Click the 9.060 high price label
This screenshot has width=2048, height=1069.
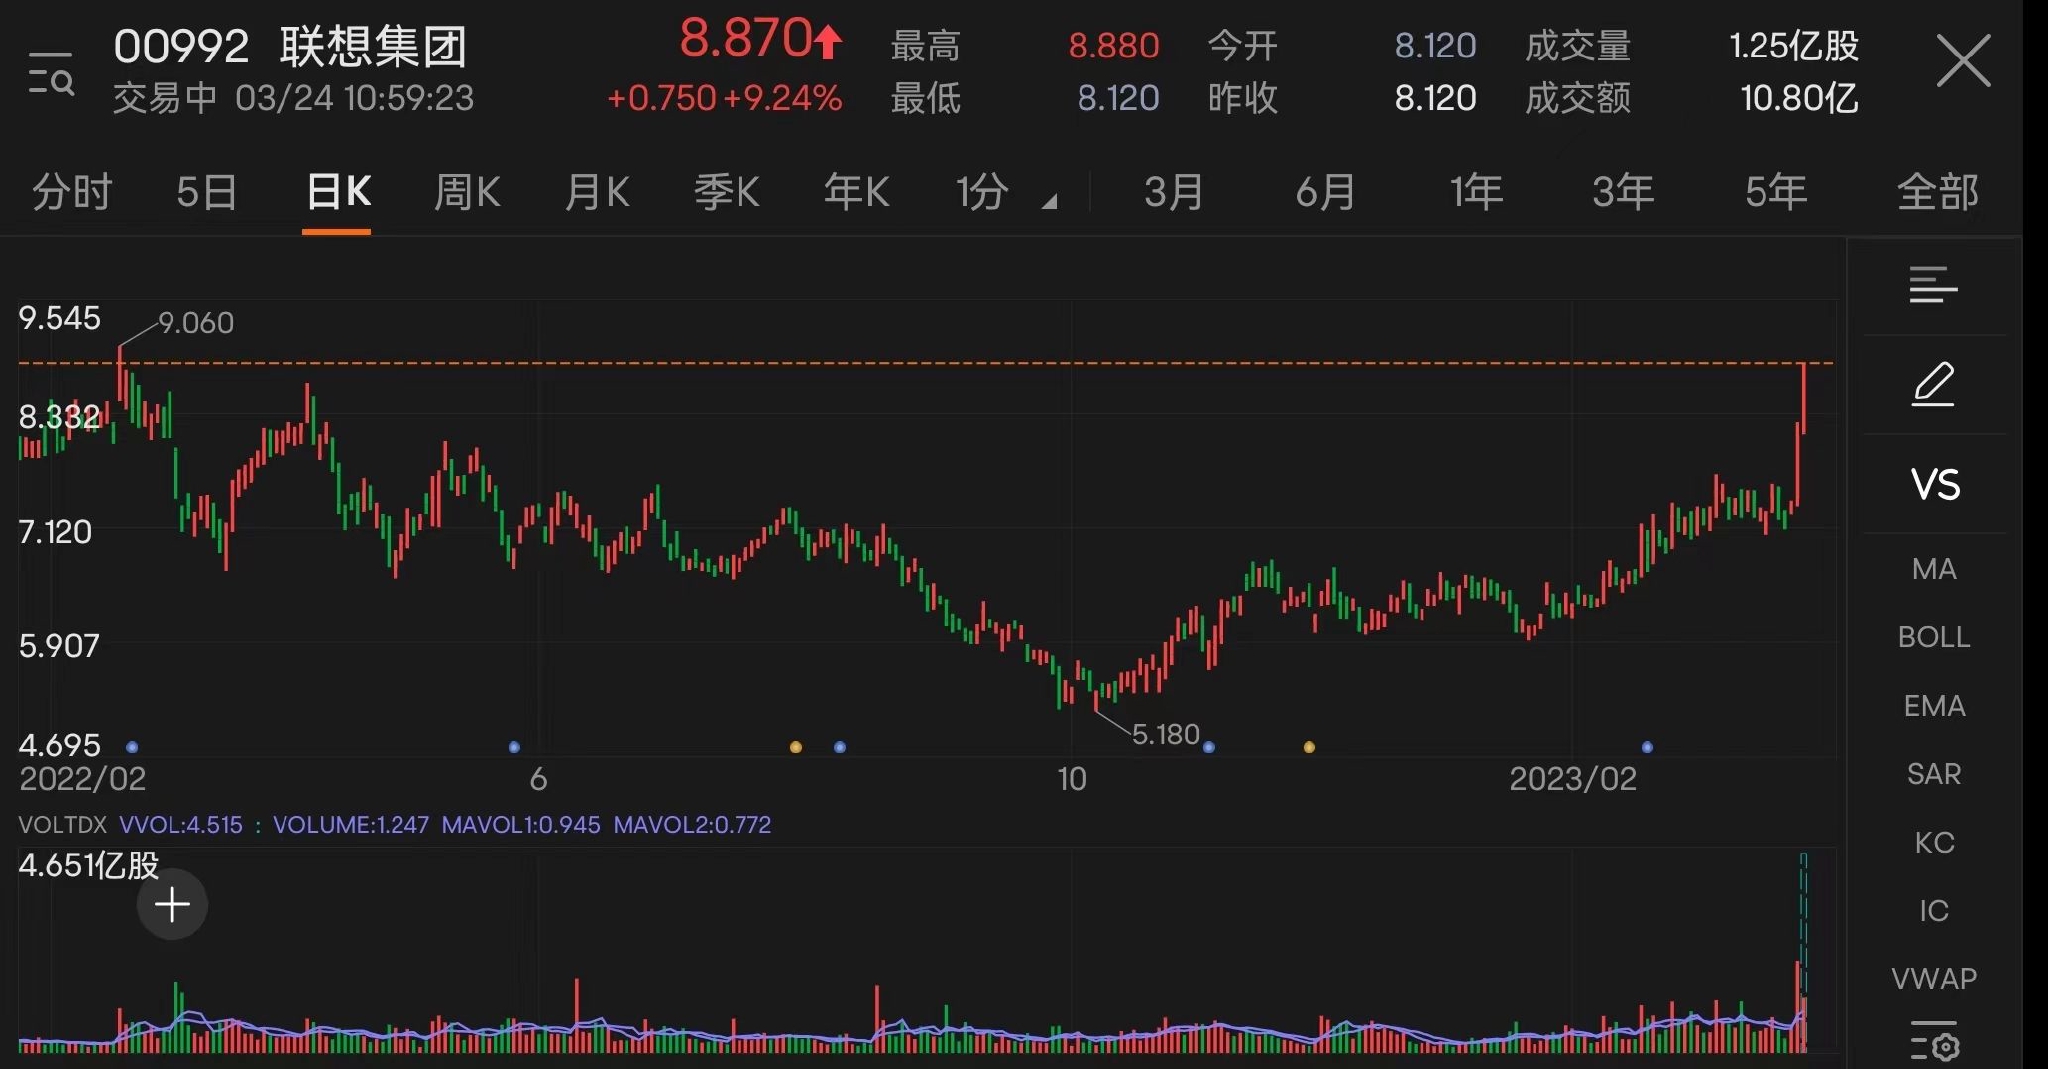(x=196, y=323)
